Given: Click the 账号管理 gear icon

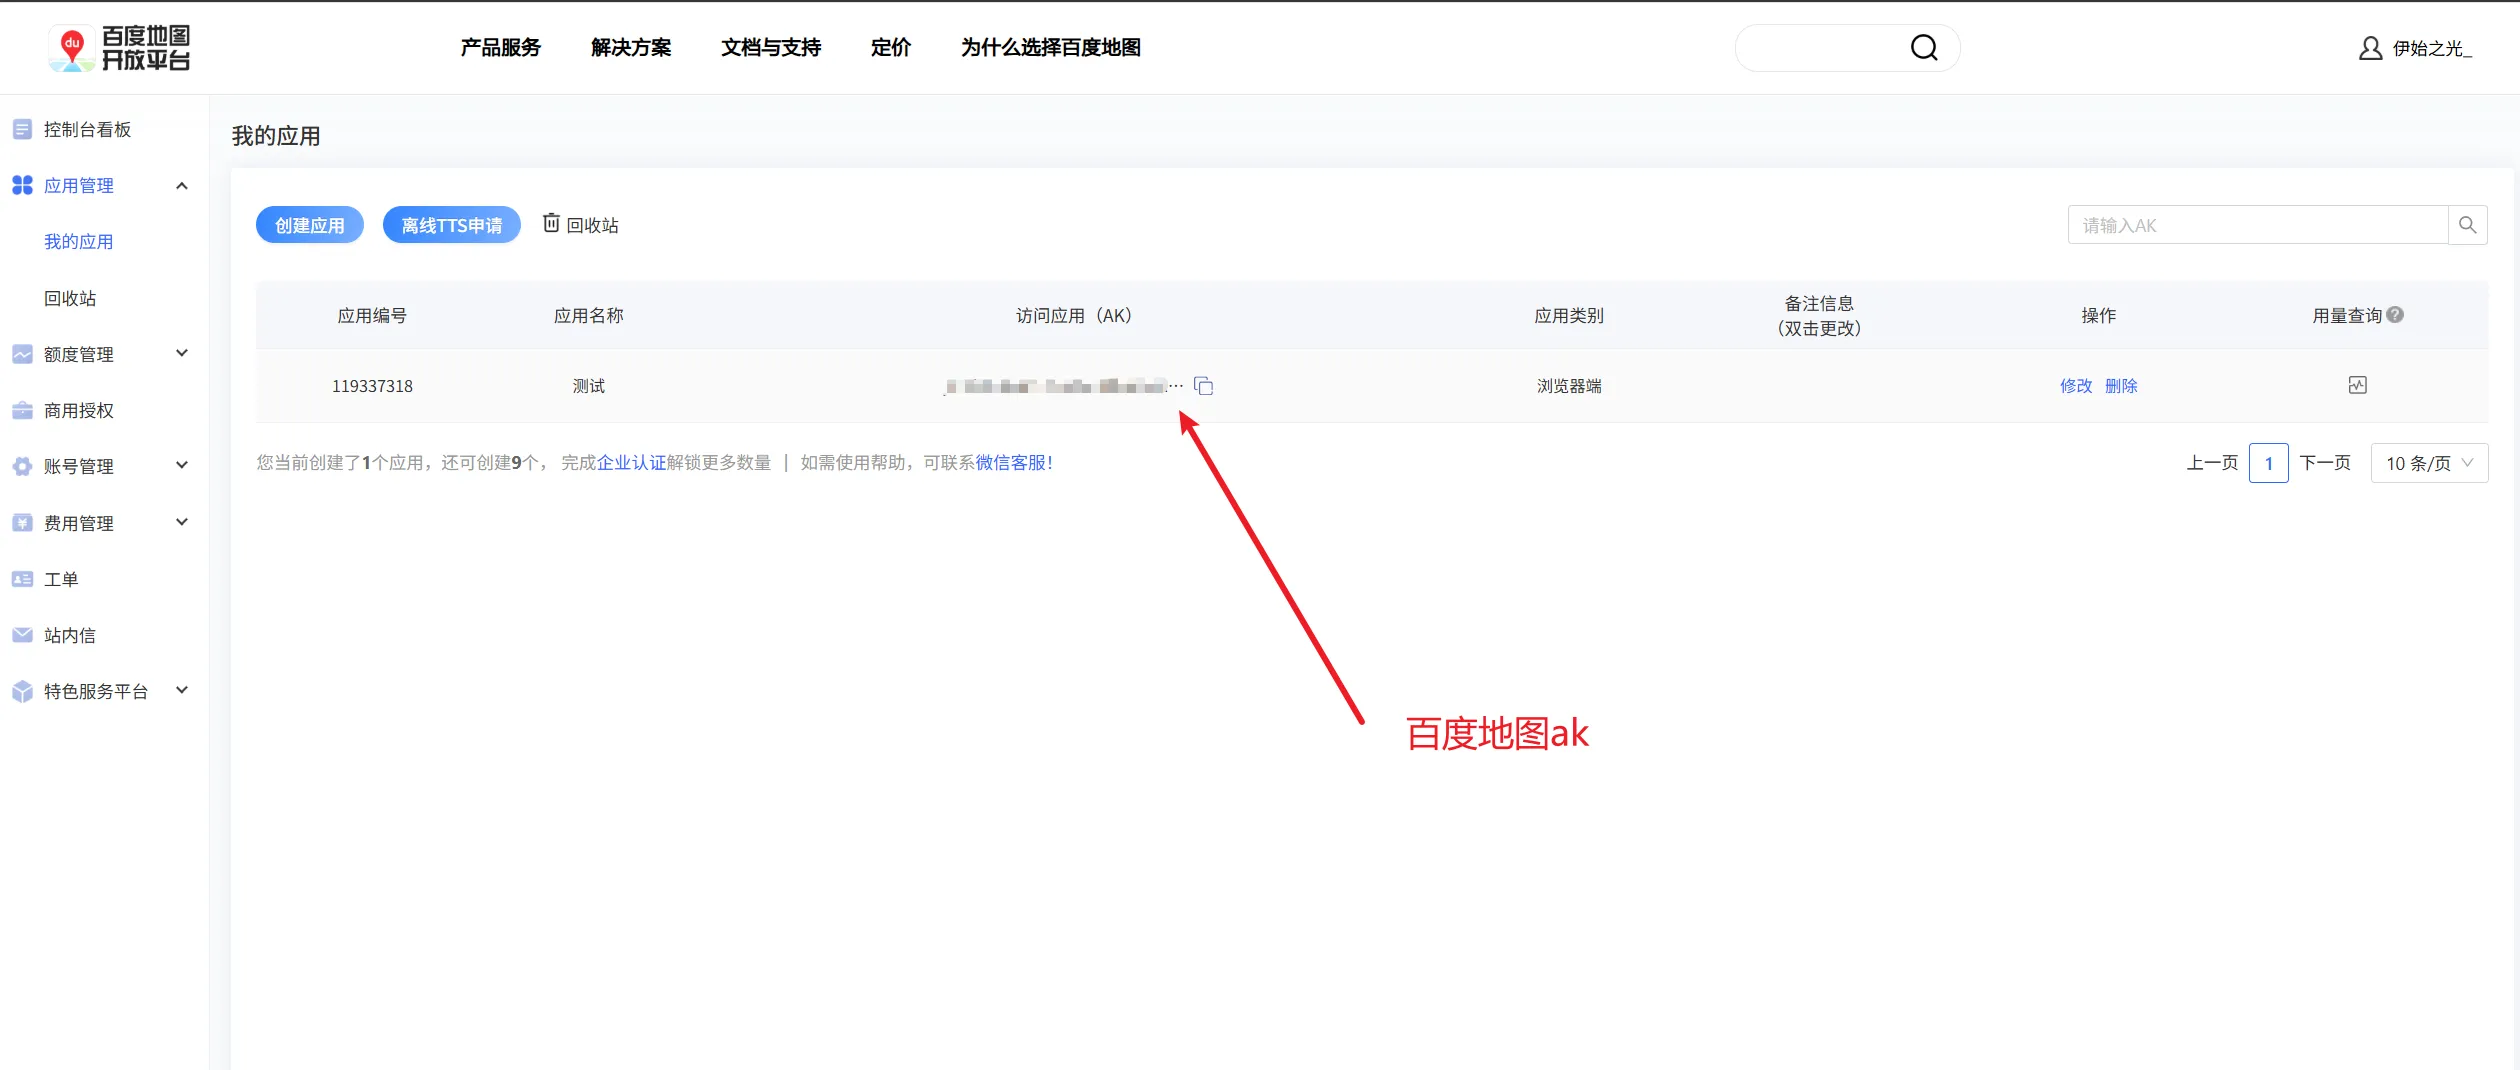Looking at the screenshot, I should (x=22, y=466).
